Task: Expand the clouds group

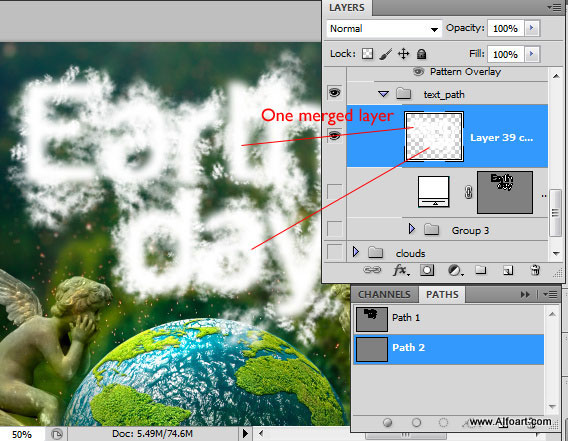Action: pyautogui.click(x=356, y=252)
